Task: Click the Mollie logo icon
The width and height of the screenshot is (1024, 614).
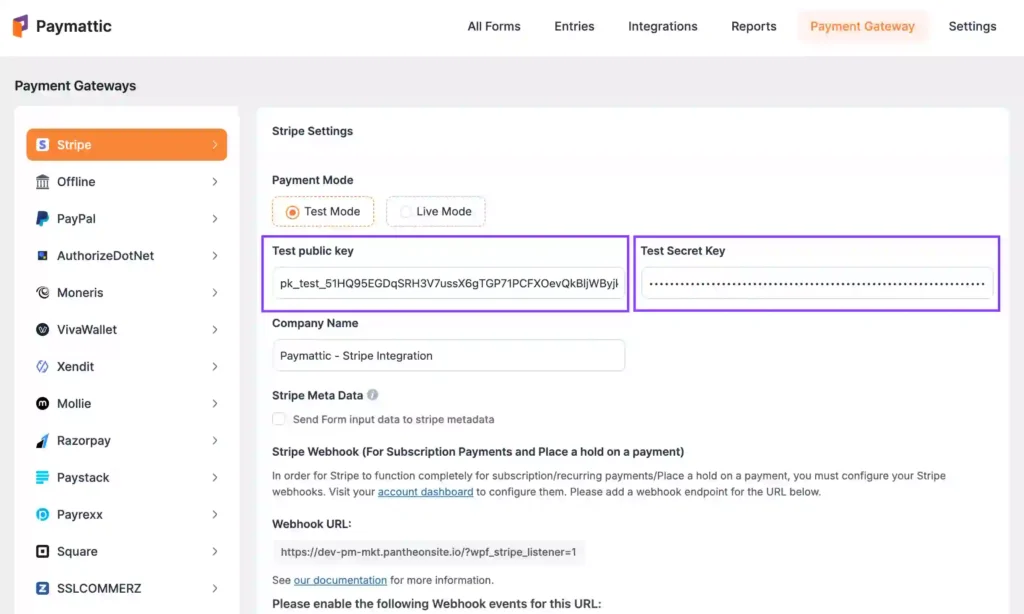Action: [42, 404]
